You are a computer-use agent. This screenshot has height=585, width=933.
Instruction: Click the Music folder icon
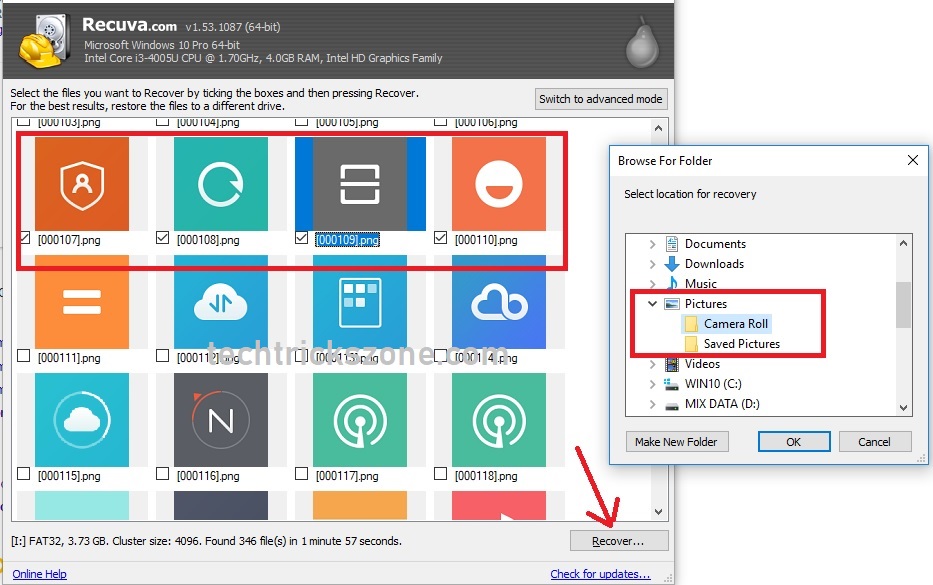tap(673, 284)
